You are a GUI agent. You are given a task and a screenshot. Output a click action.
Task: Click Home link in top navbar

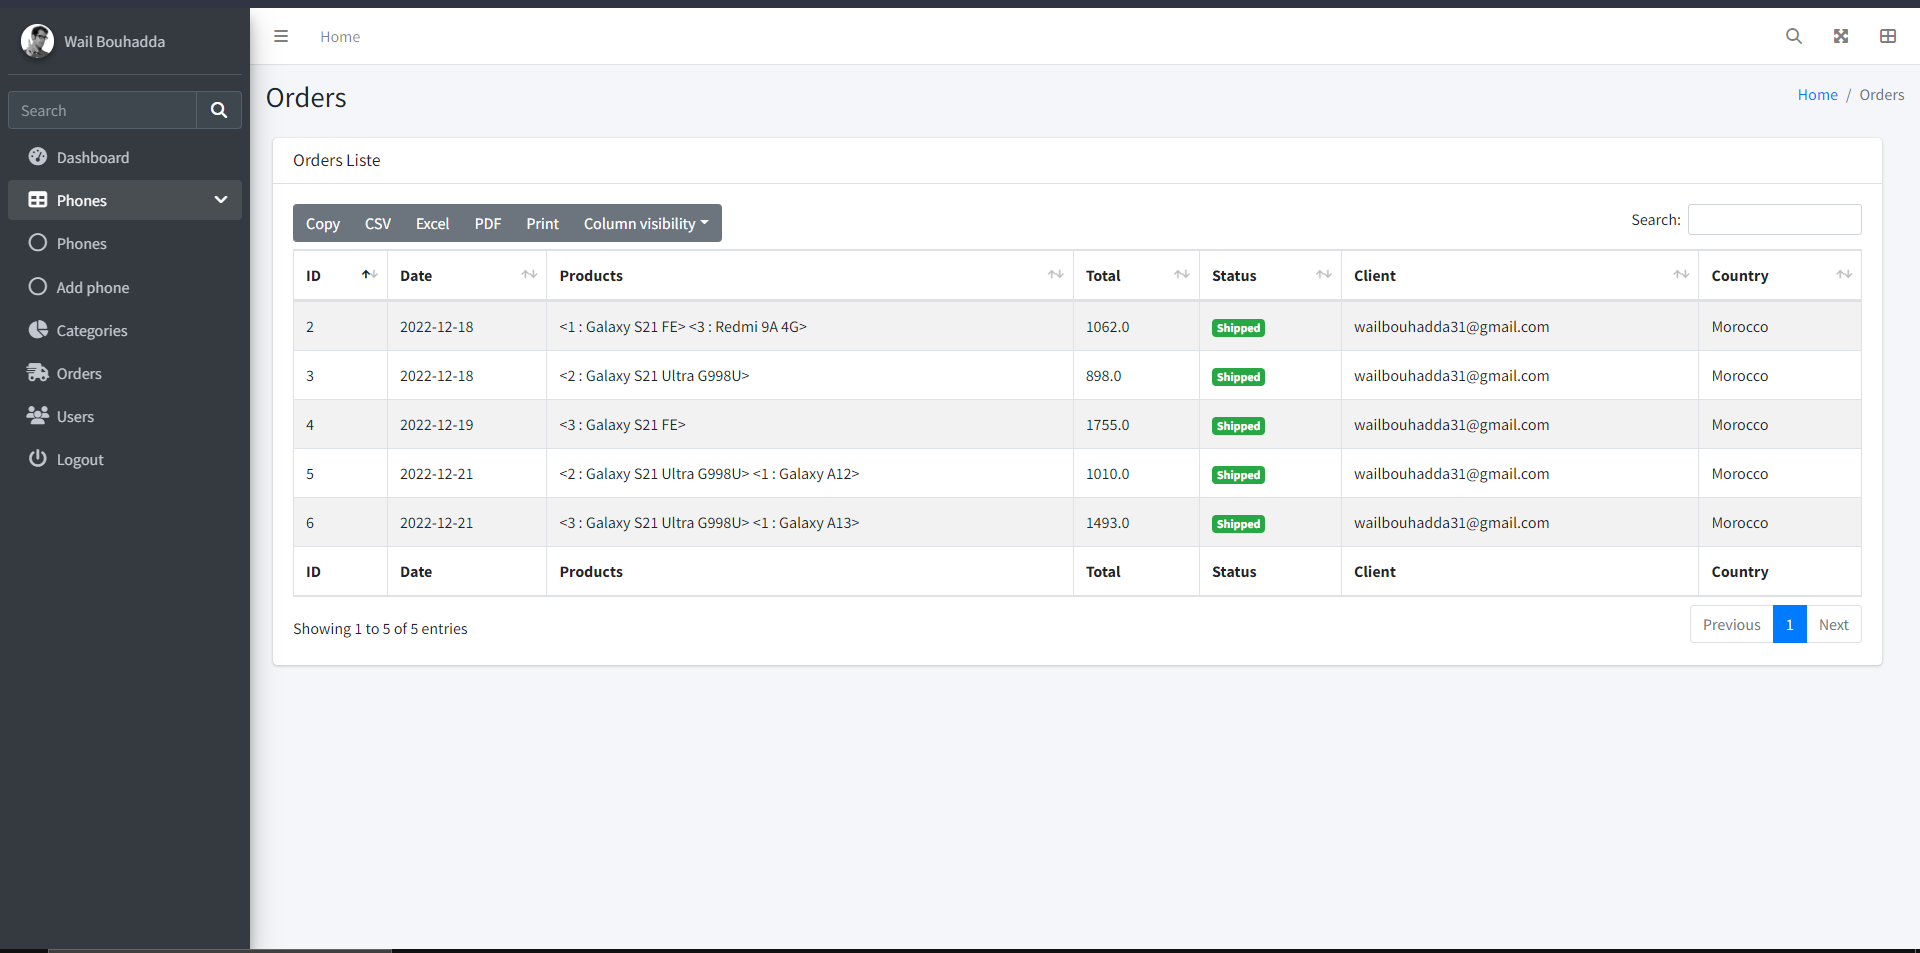[x=340, y=37]
